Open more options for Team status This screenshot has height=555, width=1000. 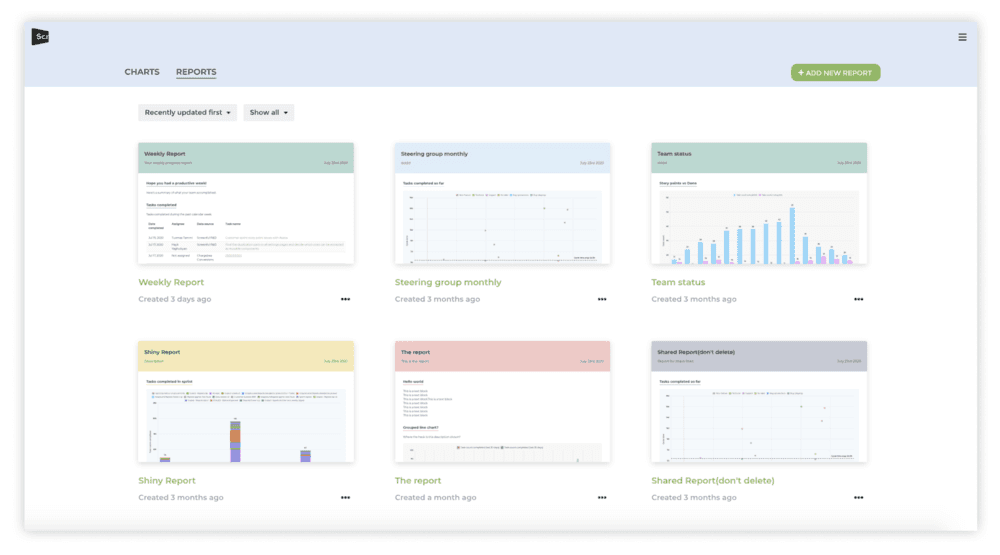pos(858,299)
